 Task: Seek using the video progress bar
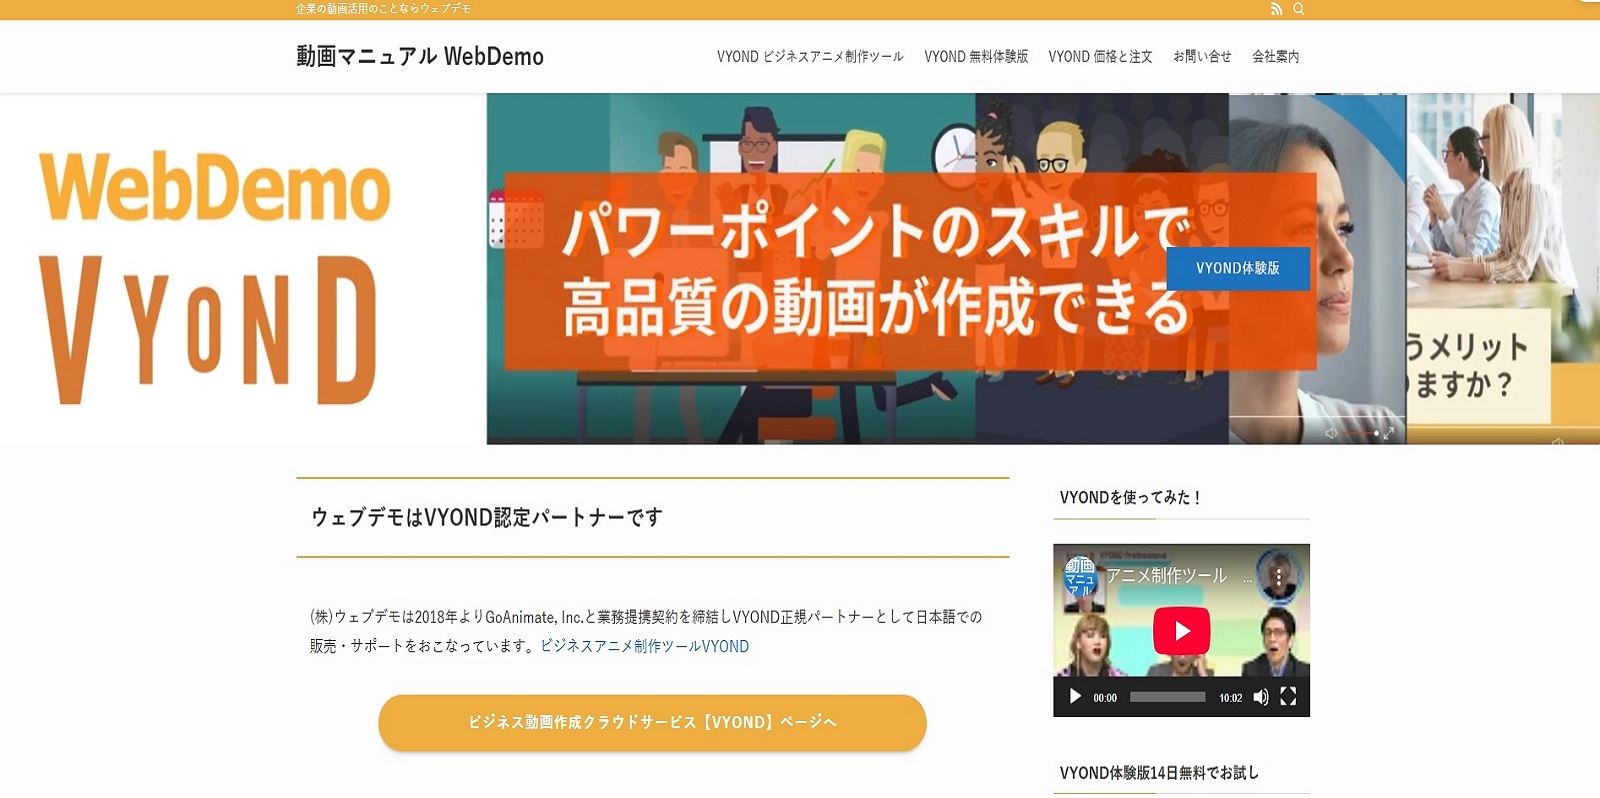click(1167, 697)
